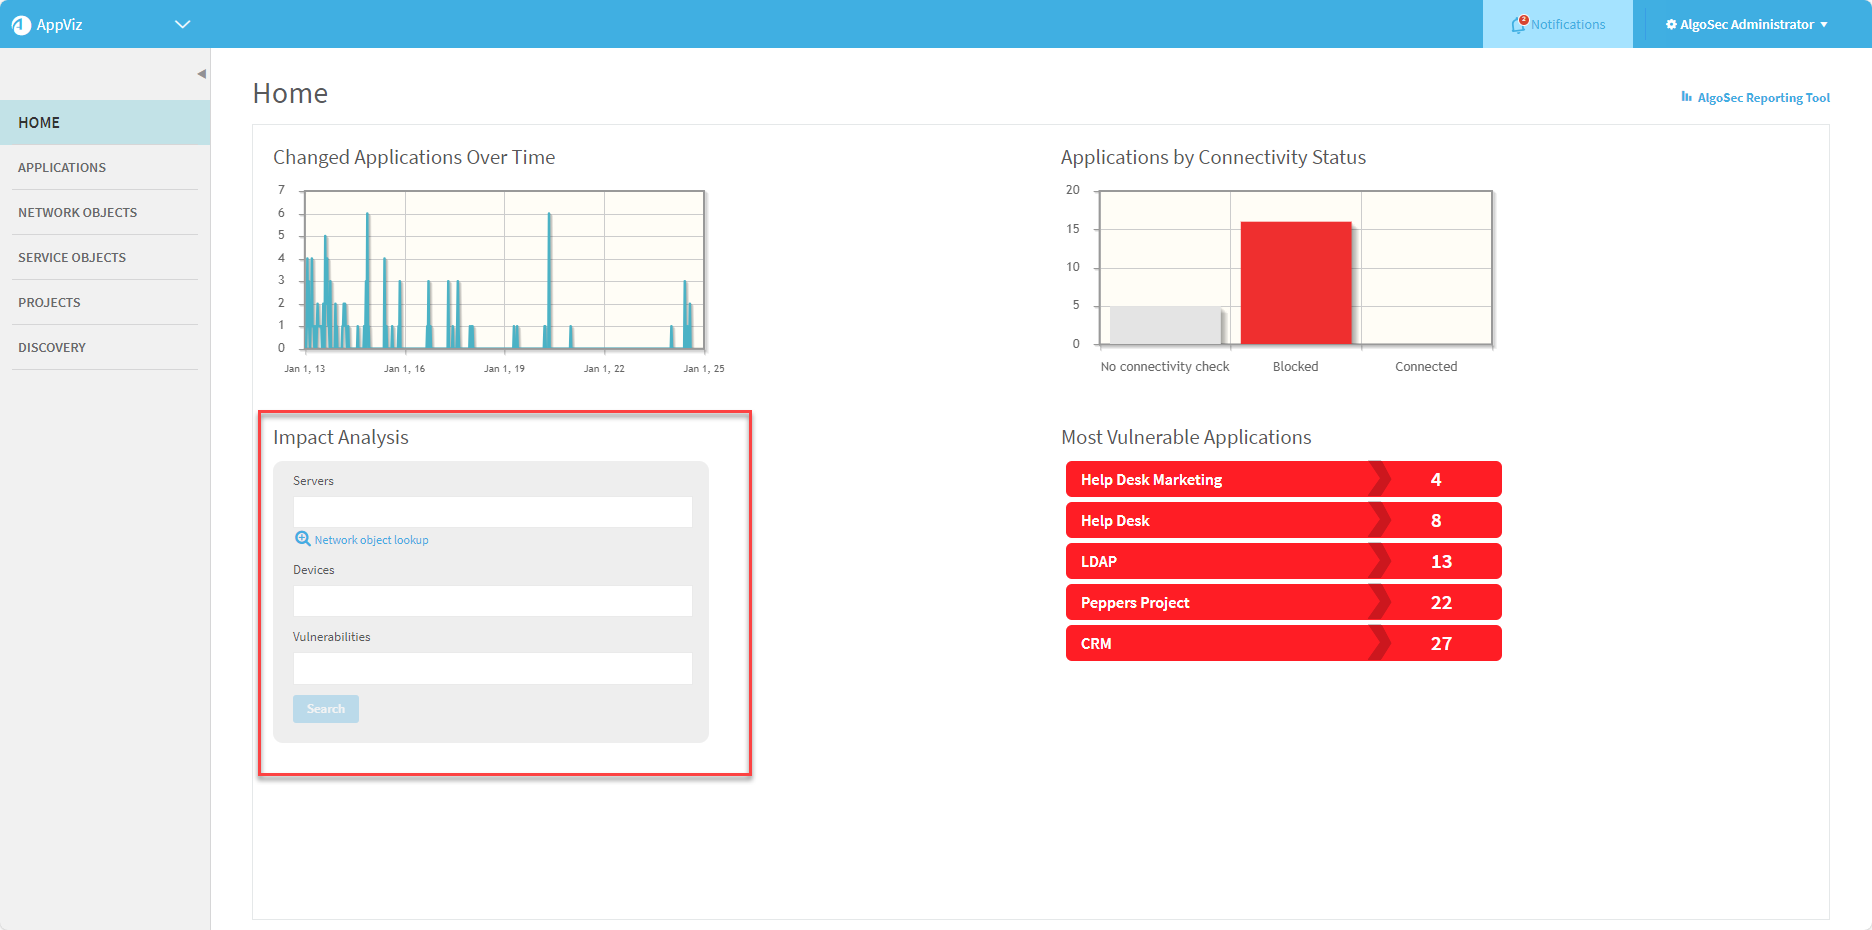Open the Discovery section
Screen dimensions: 1872x930
(x=52, y=348)
